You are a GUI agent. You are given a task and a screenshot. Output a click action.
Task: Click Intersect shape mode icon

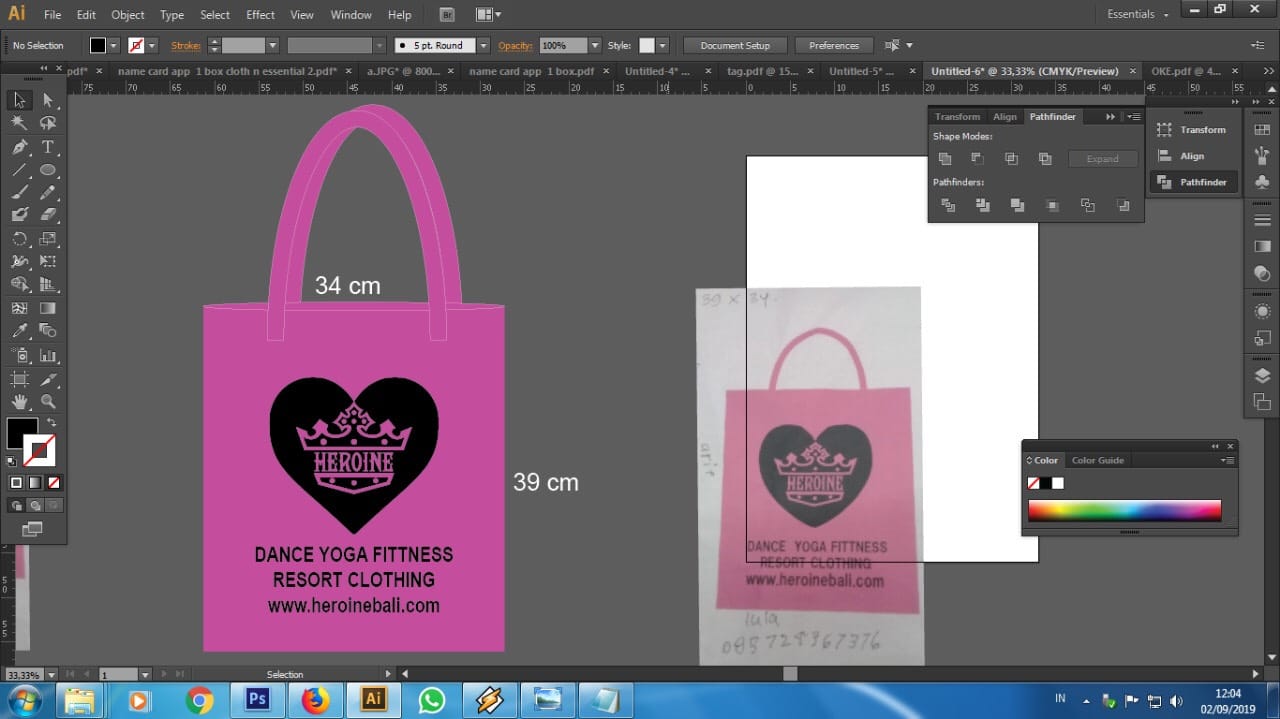click(1011, 159)
